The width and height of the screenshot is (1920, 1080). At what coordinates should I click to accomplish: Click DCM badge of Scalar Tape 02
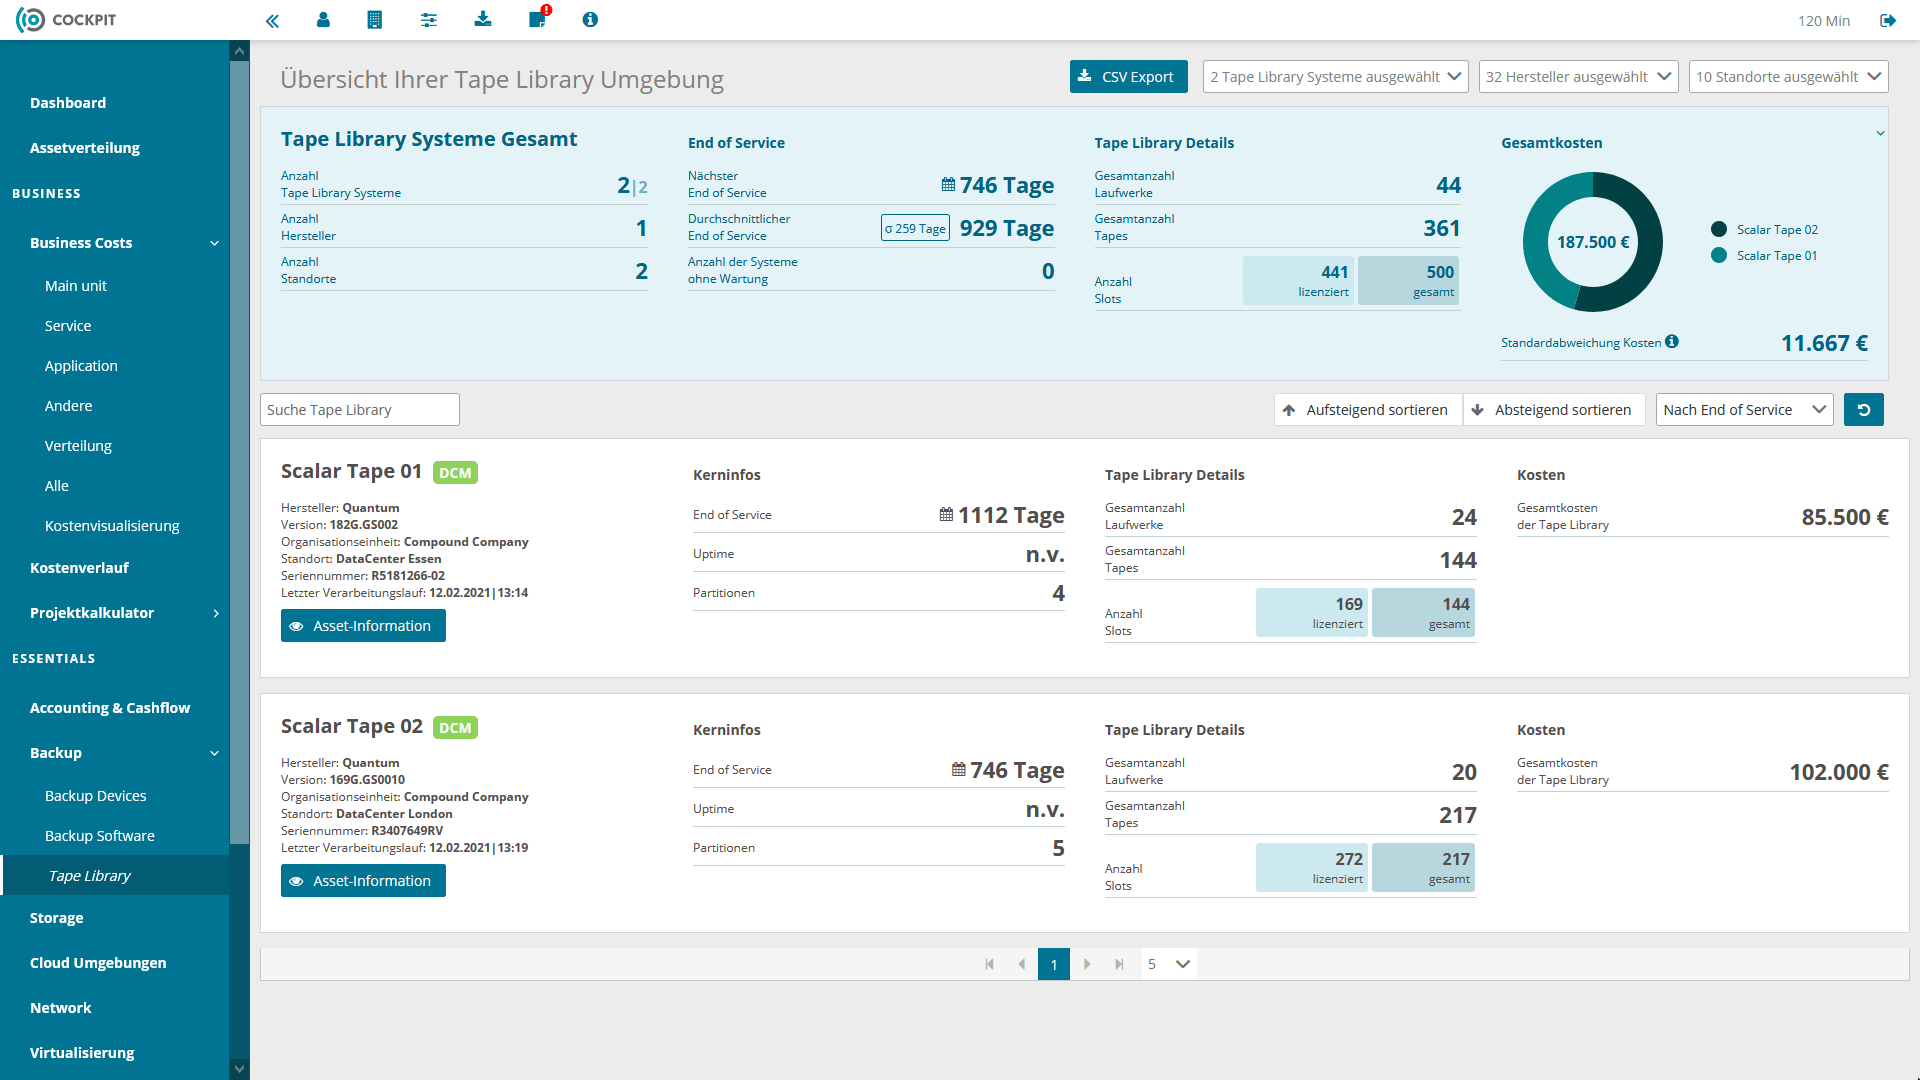455,728
